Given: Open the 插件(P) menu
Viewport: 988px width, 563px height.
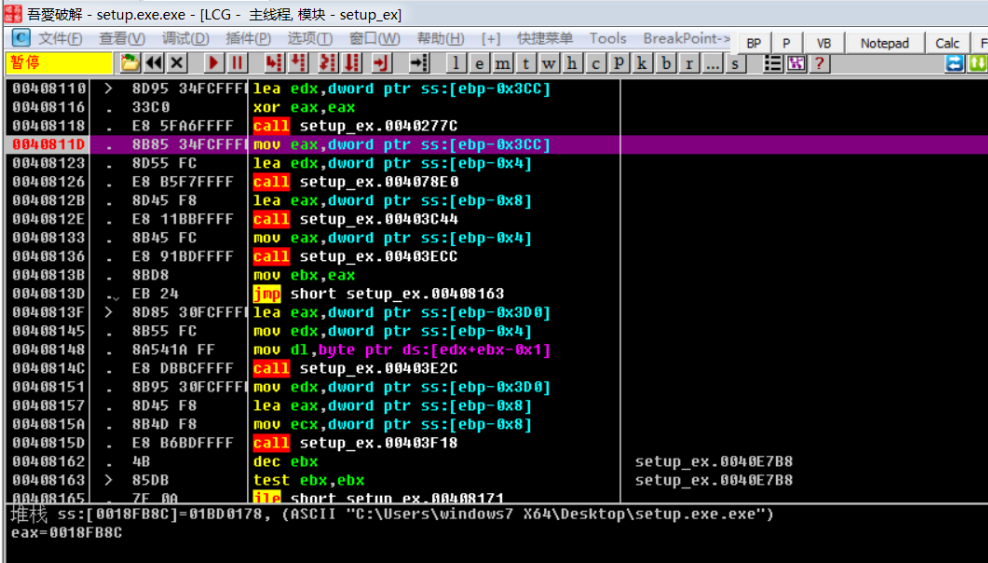Looking at the screenshot, I should point(248,38).
